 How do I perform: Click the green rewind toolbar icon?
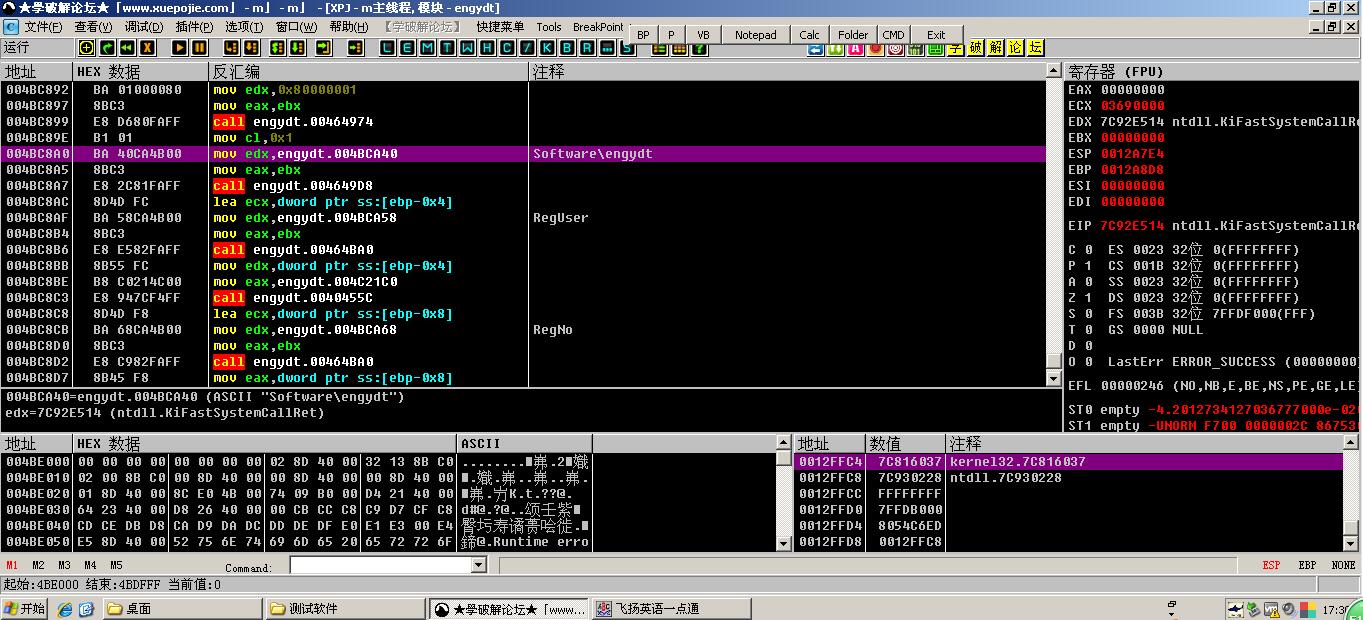pyautogui.click(x=127, y=48)
